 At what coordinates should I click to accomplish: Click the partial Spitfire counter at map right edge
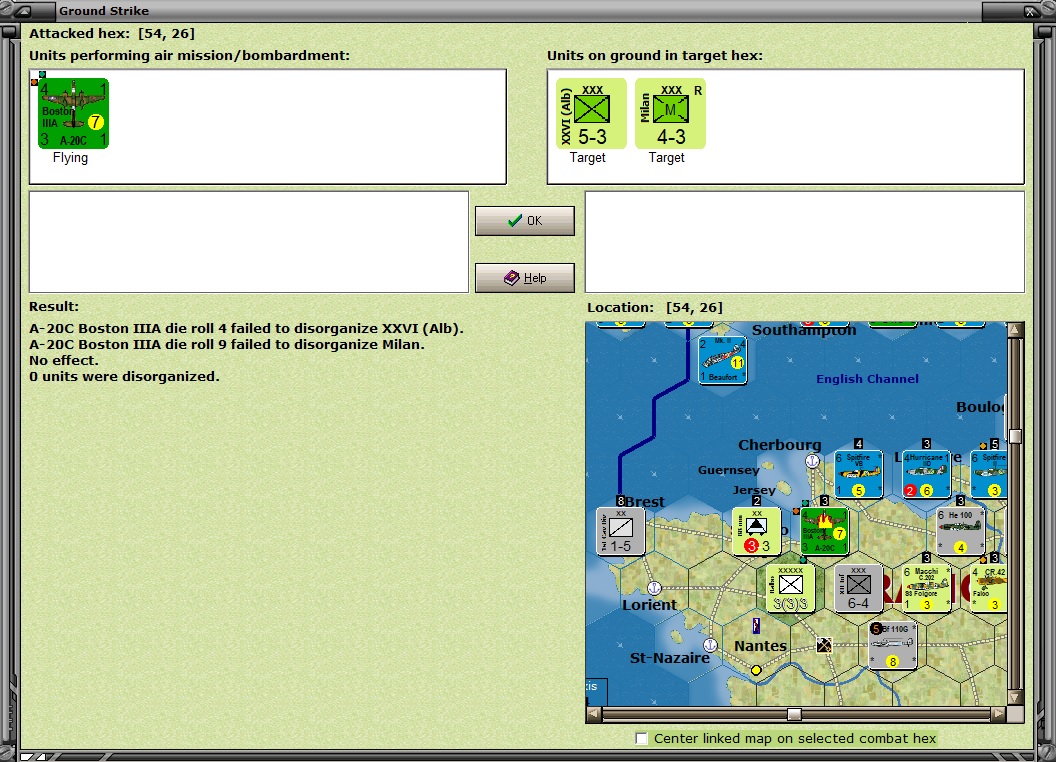click(x=989, y=475)
